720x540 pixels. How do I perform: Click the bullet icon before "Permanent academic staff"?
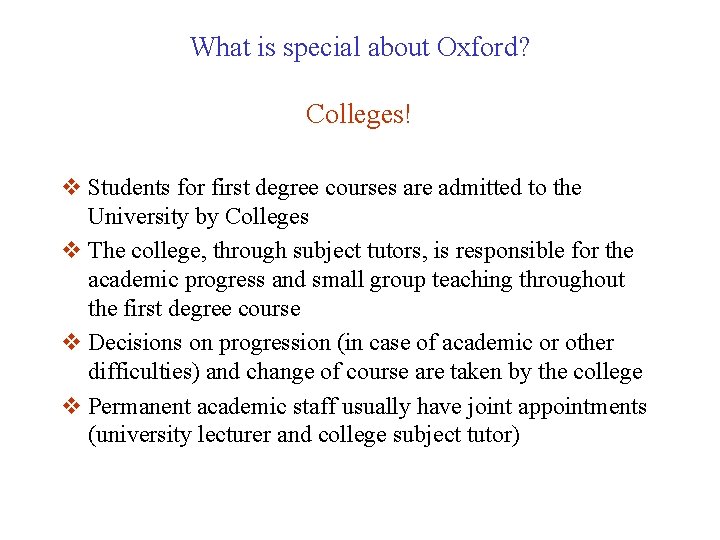click(x=73, y=405)
